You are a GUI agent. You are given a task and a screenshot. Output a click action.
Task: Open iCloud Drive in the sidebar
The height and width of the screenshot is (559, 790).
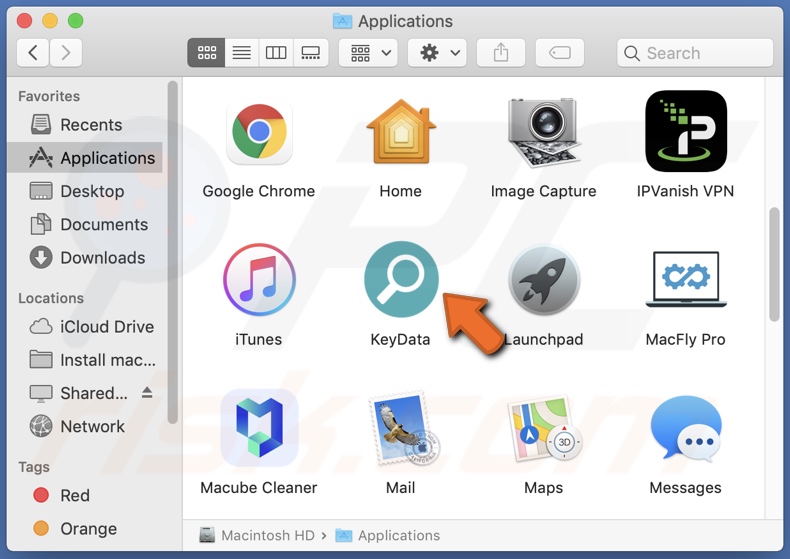pos(85,327)
